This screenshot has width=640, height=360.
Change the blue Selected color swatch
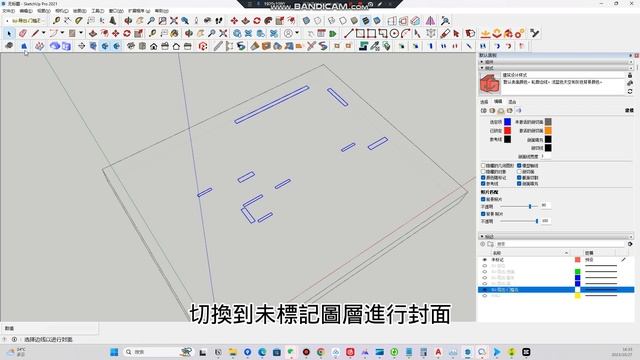click(x=507, y=122)
